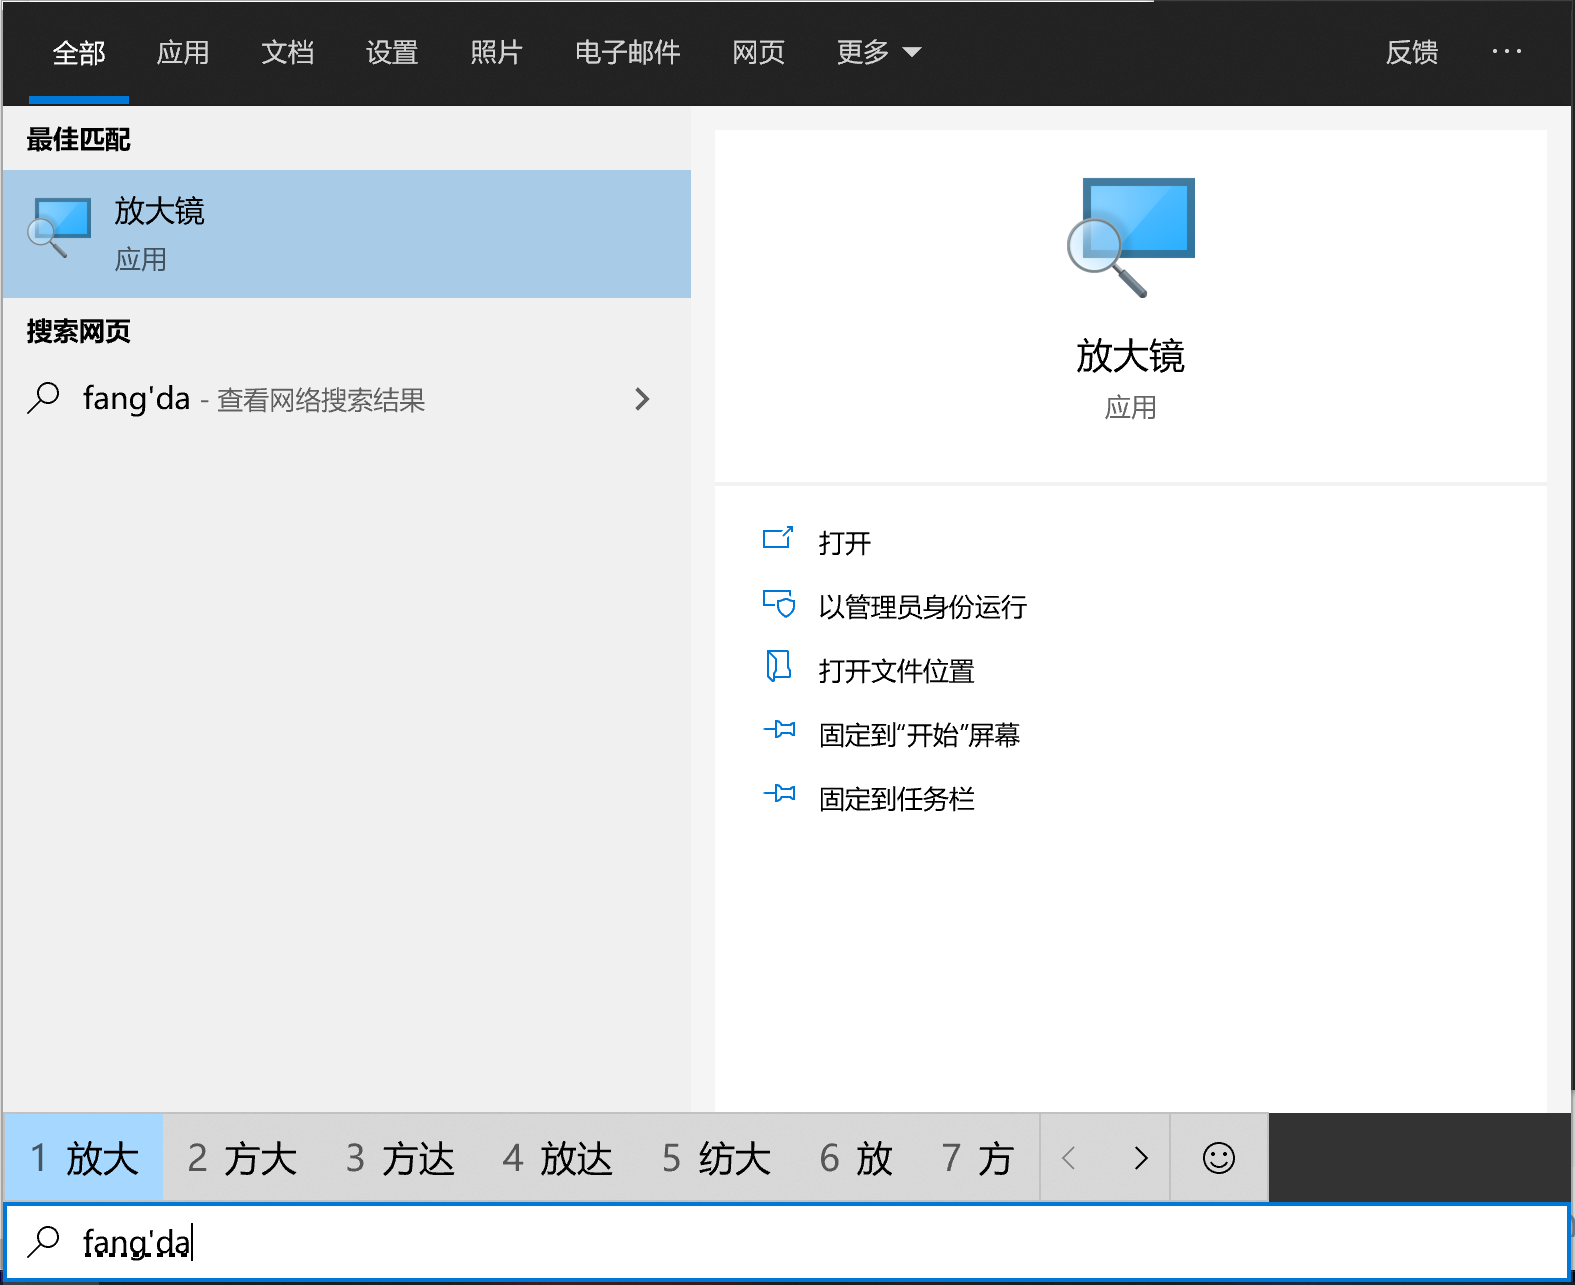
Task: Click the open icon beside 打开
Action: 778,540
